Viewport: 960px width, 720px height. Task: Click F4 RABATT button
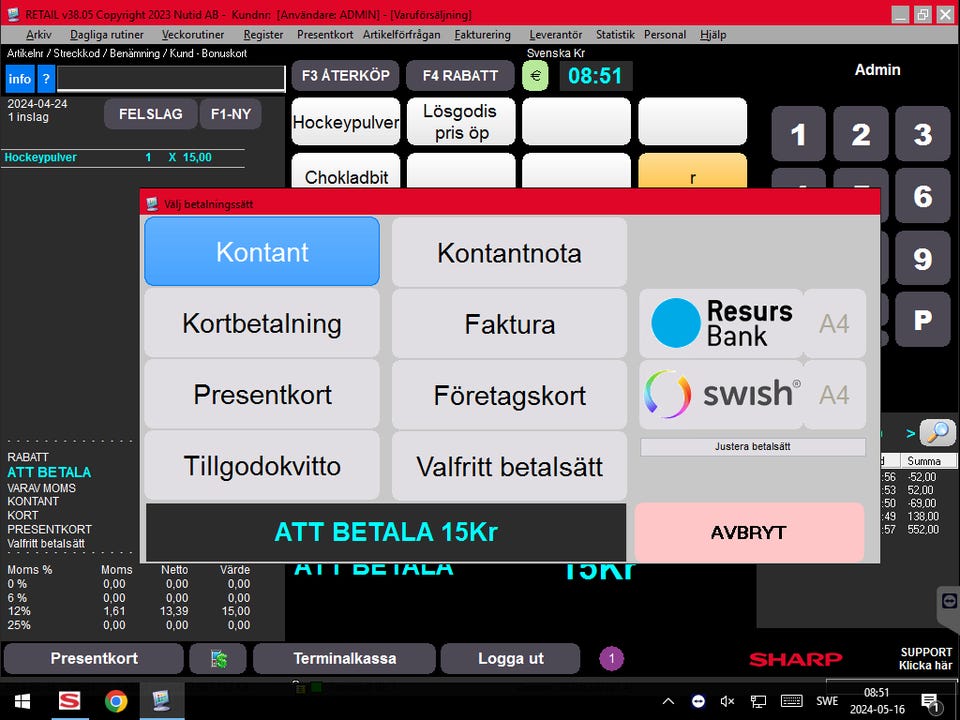click(x=460, y=76)
